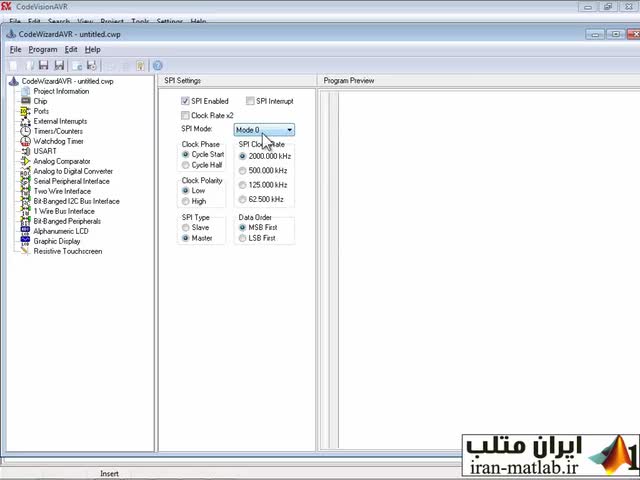The height and width of the screenshot is (480, 640).
Task: Select 62.500 kHz SPI clock rate
Action: click(x=242, y=199)
